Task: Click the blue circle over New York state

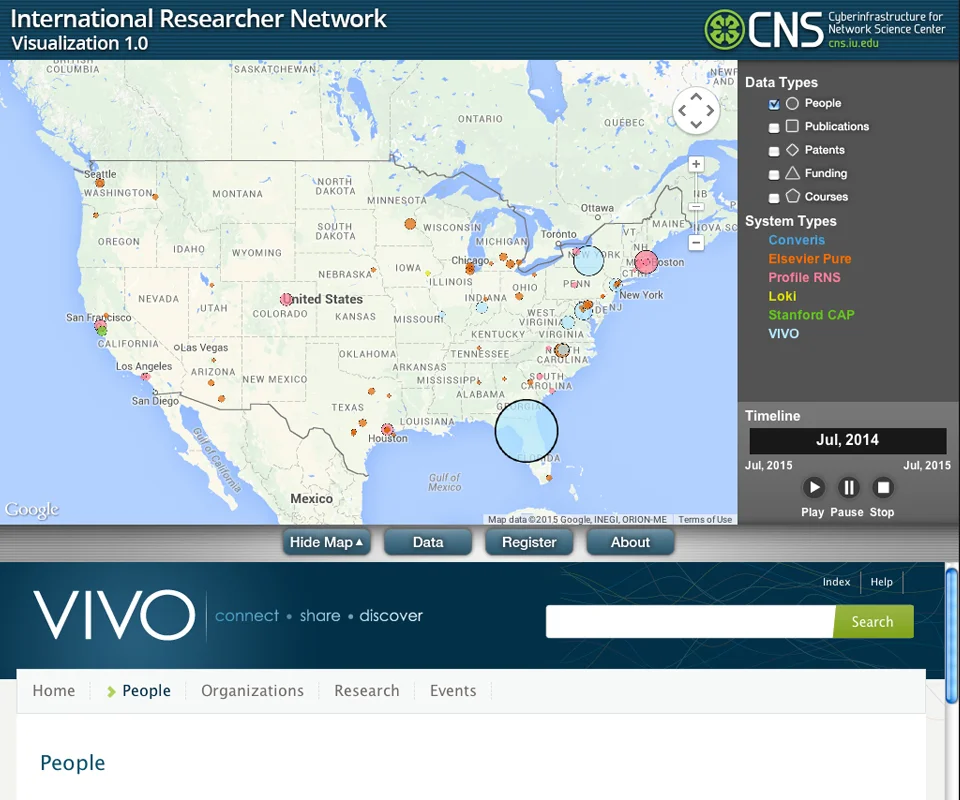Action: pyautogui.click(x=588, y=260)
